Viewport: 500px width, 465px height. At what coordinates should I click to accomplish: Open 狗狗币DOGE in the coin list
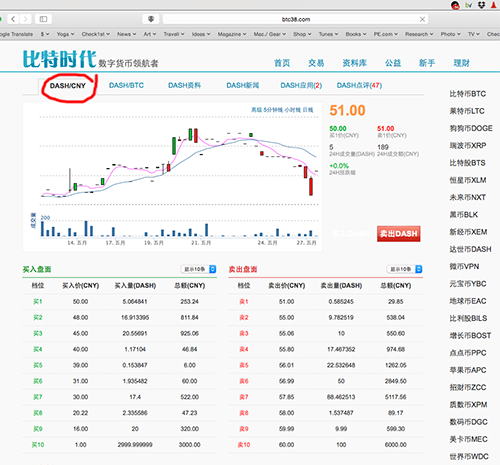point(471,128)
